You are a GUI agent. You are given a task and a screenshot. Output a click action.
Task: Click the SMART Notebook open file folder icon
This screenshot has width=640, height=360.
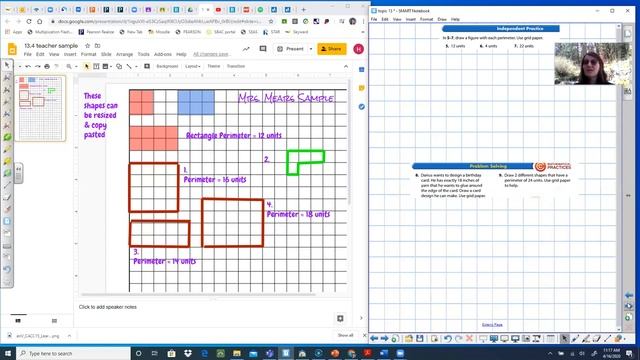point(409,338)
